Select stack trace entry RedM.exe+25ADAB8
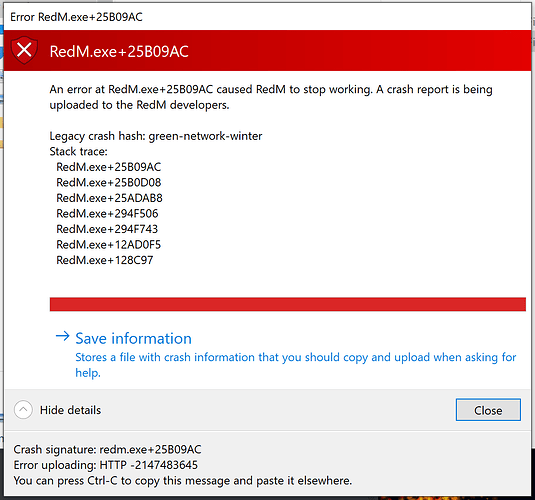The image size is (535, 500). tap(109, 198)
